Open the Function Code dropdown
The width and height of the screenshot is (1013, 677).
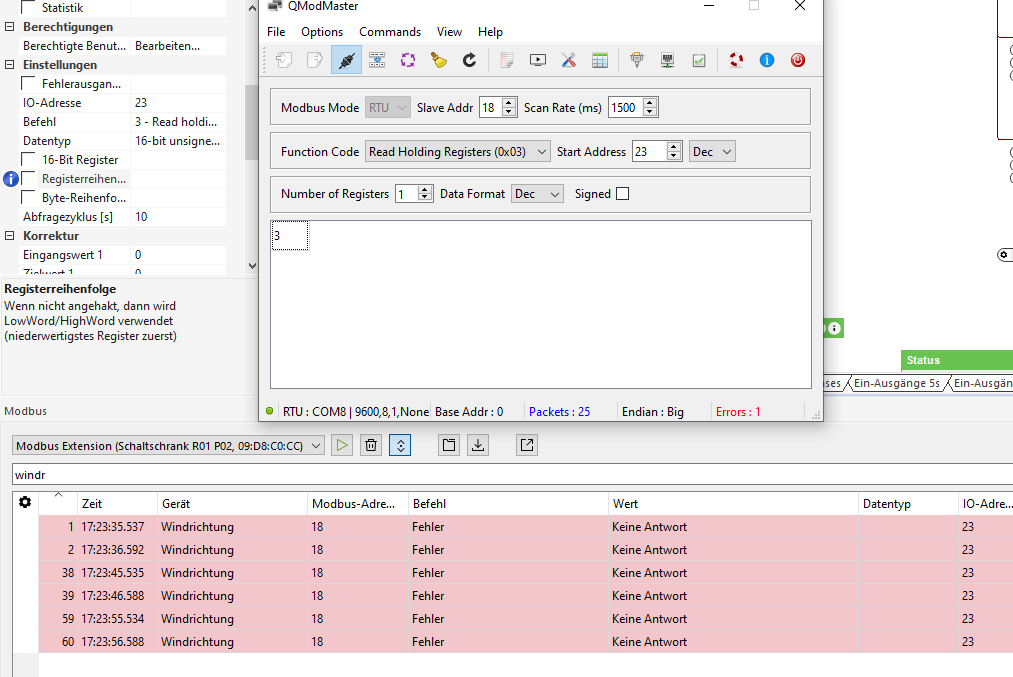[x=458, y=152]
